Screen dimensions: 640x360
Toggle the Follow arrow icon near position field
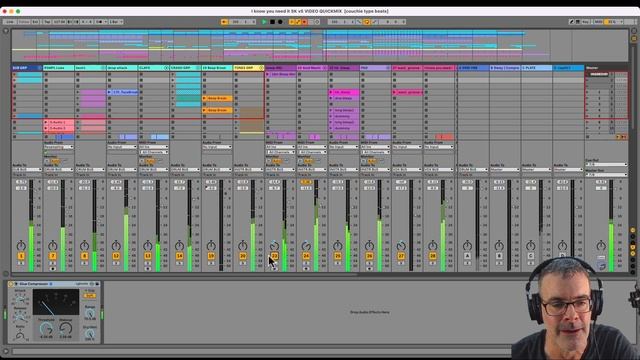(x=224, y=22)
